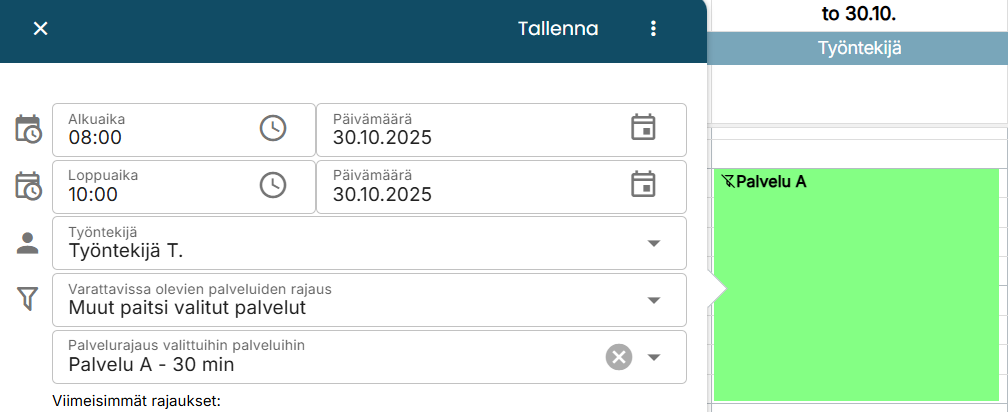This screenshot has width=1008, height=412.
Task: Edit the end Päivämäärä 30.10.2025 field
Action: click(x=470, y=194)
